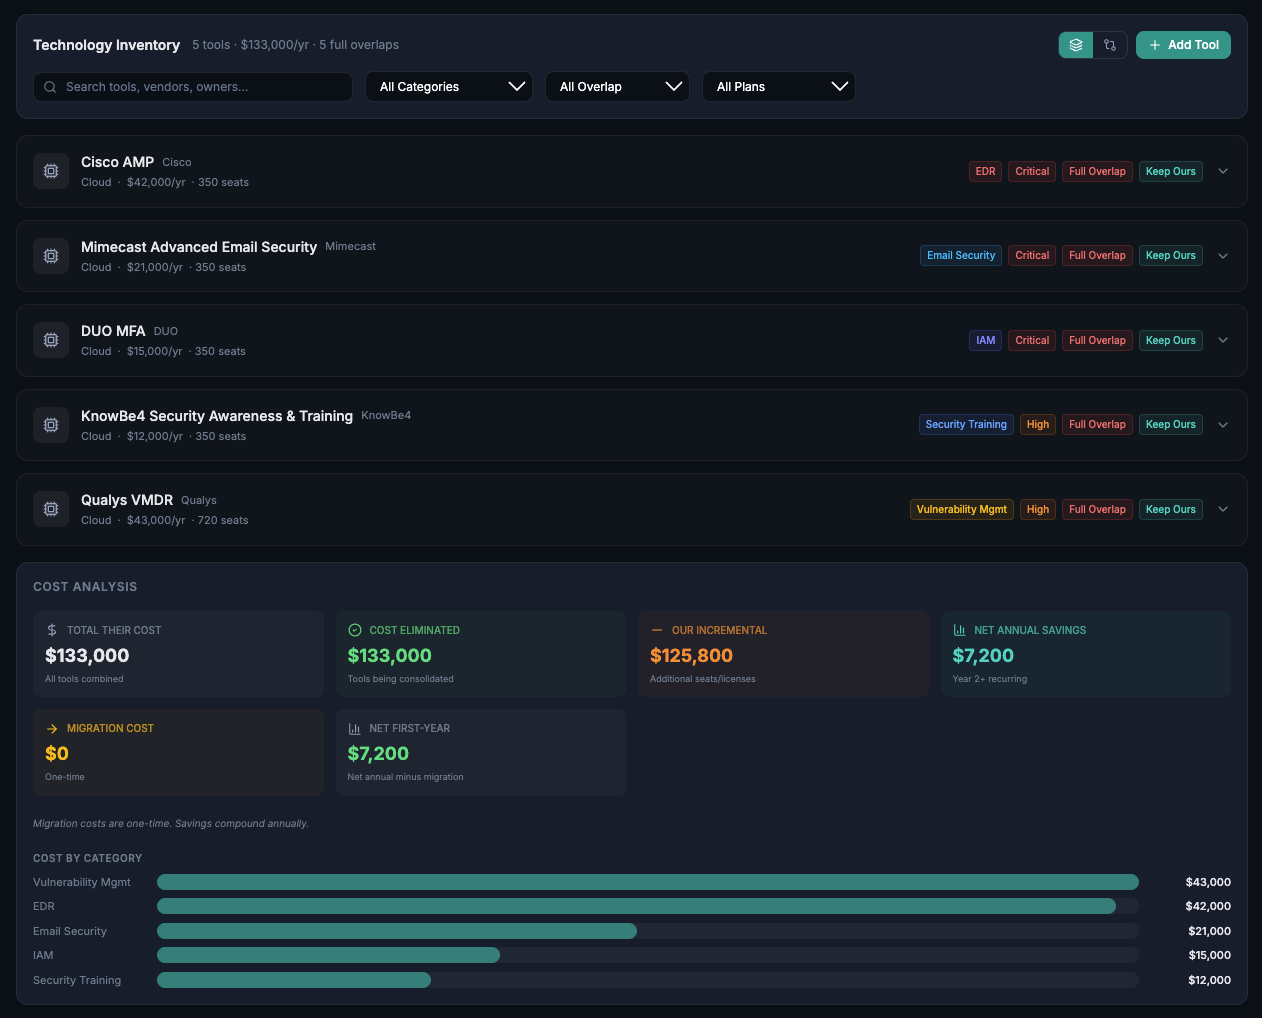Viewport: 1262px width, 1018px height.
Task: Open the All Categories dropdown
Action: 449,87
